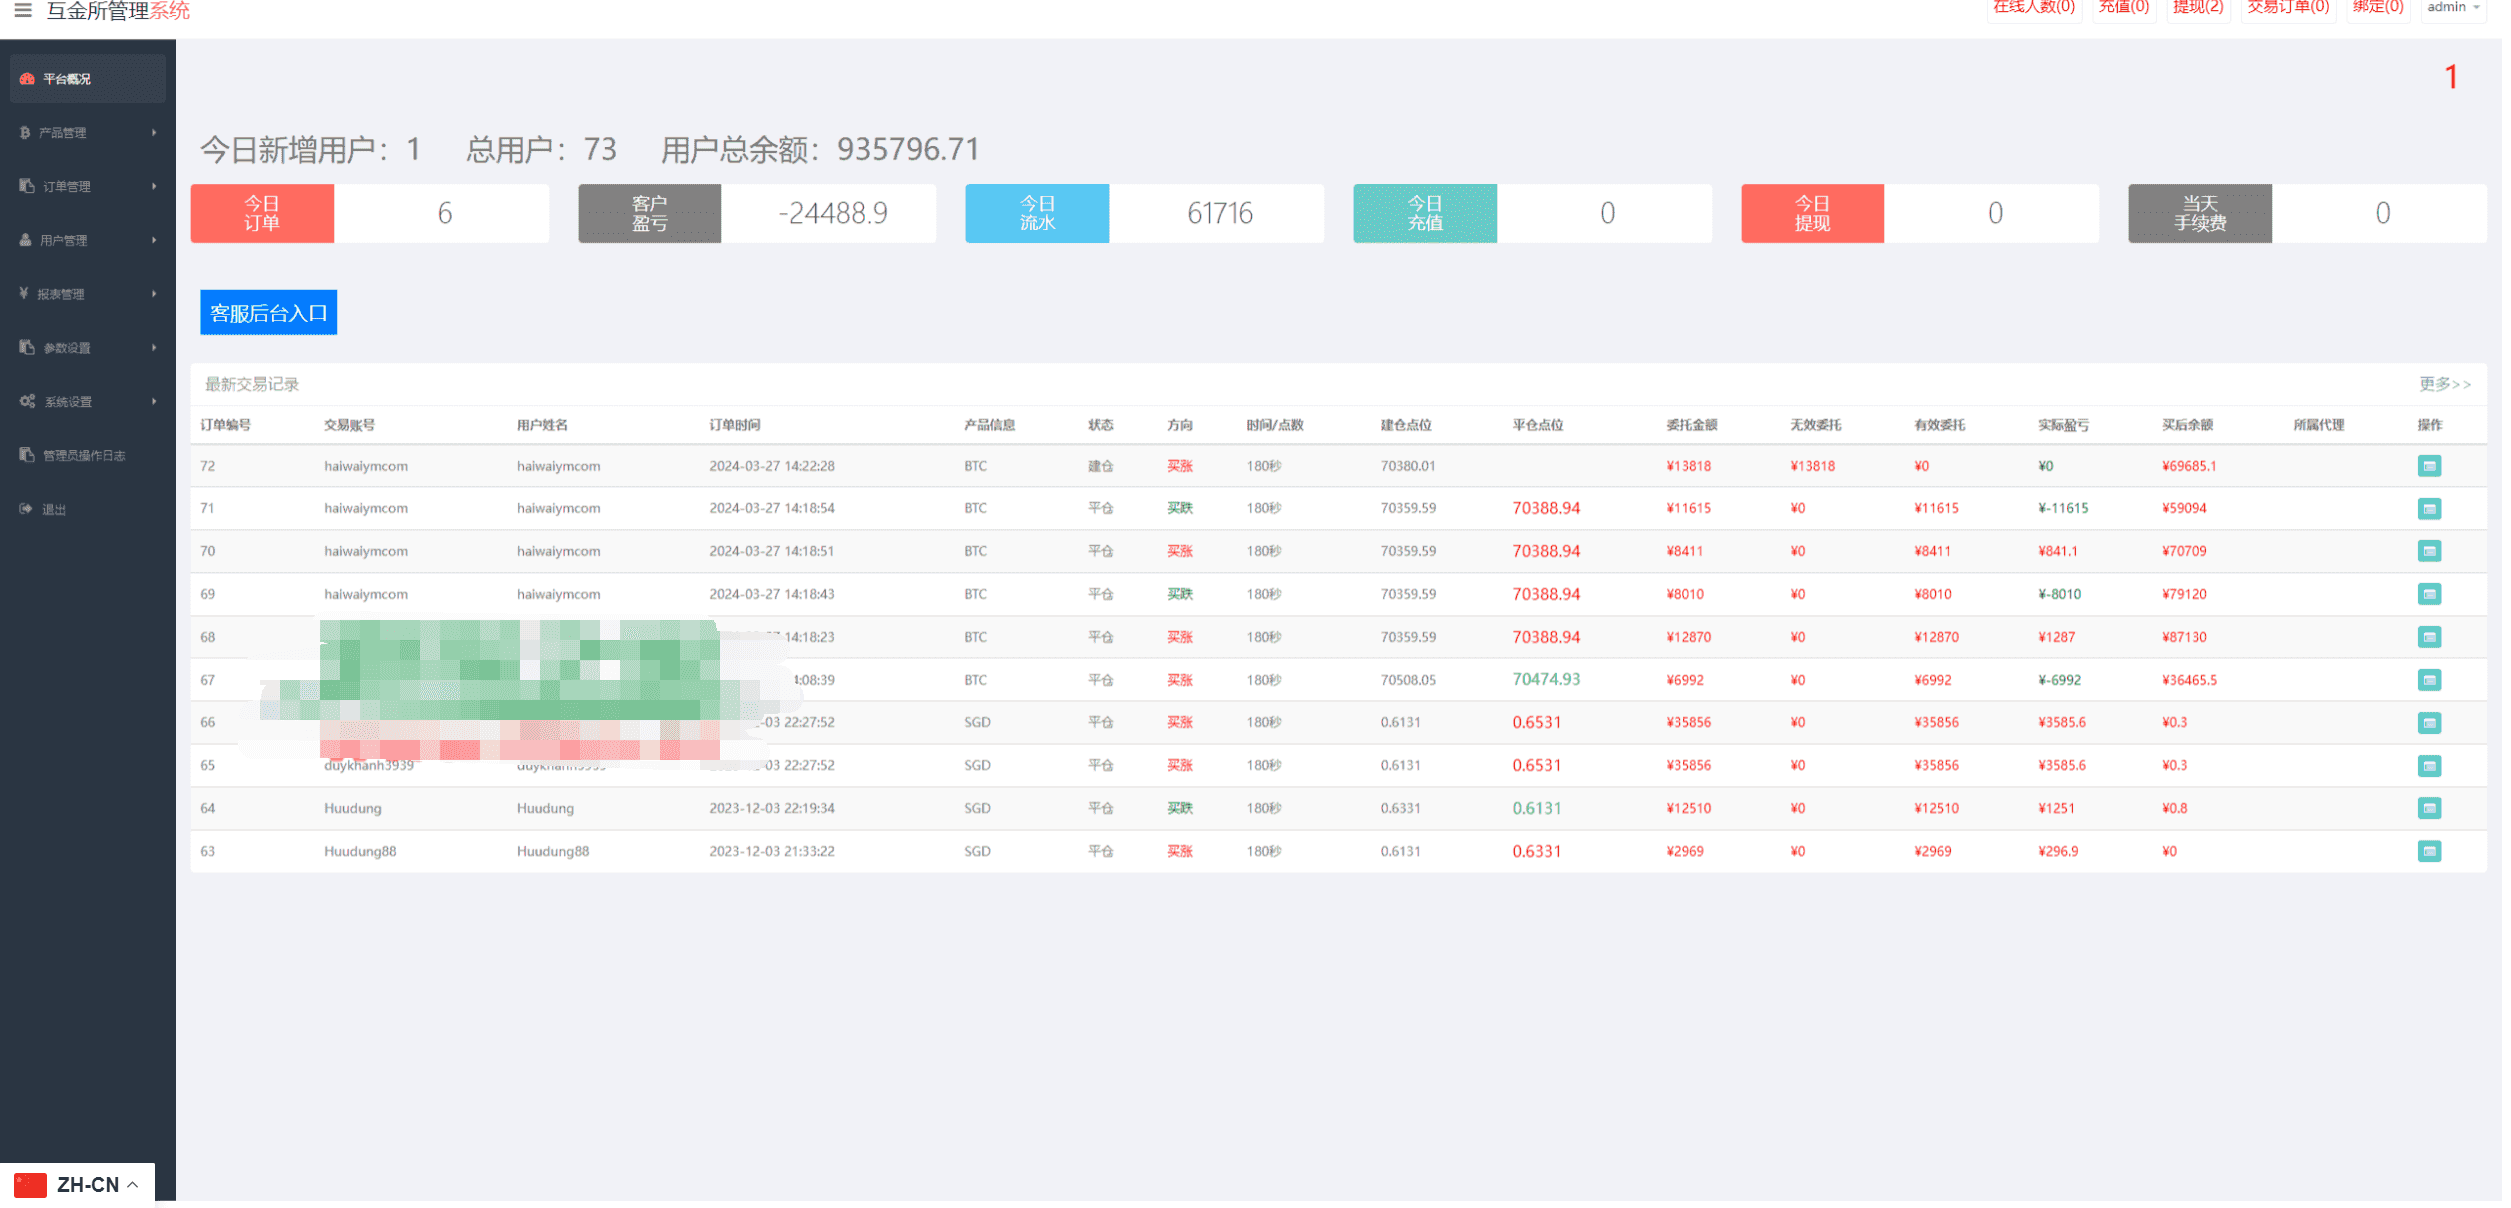The image size is (2511, 1208).
Task: Select 平台概况 in the sidebar
Action: coord(88,79)
